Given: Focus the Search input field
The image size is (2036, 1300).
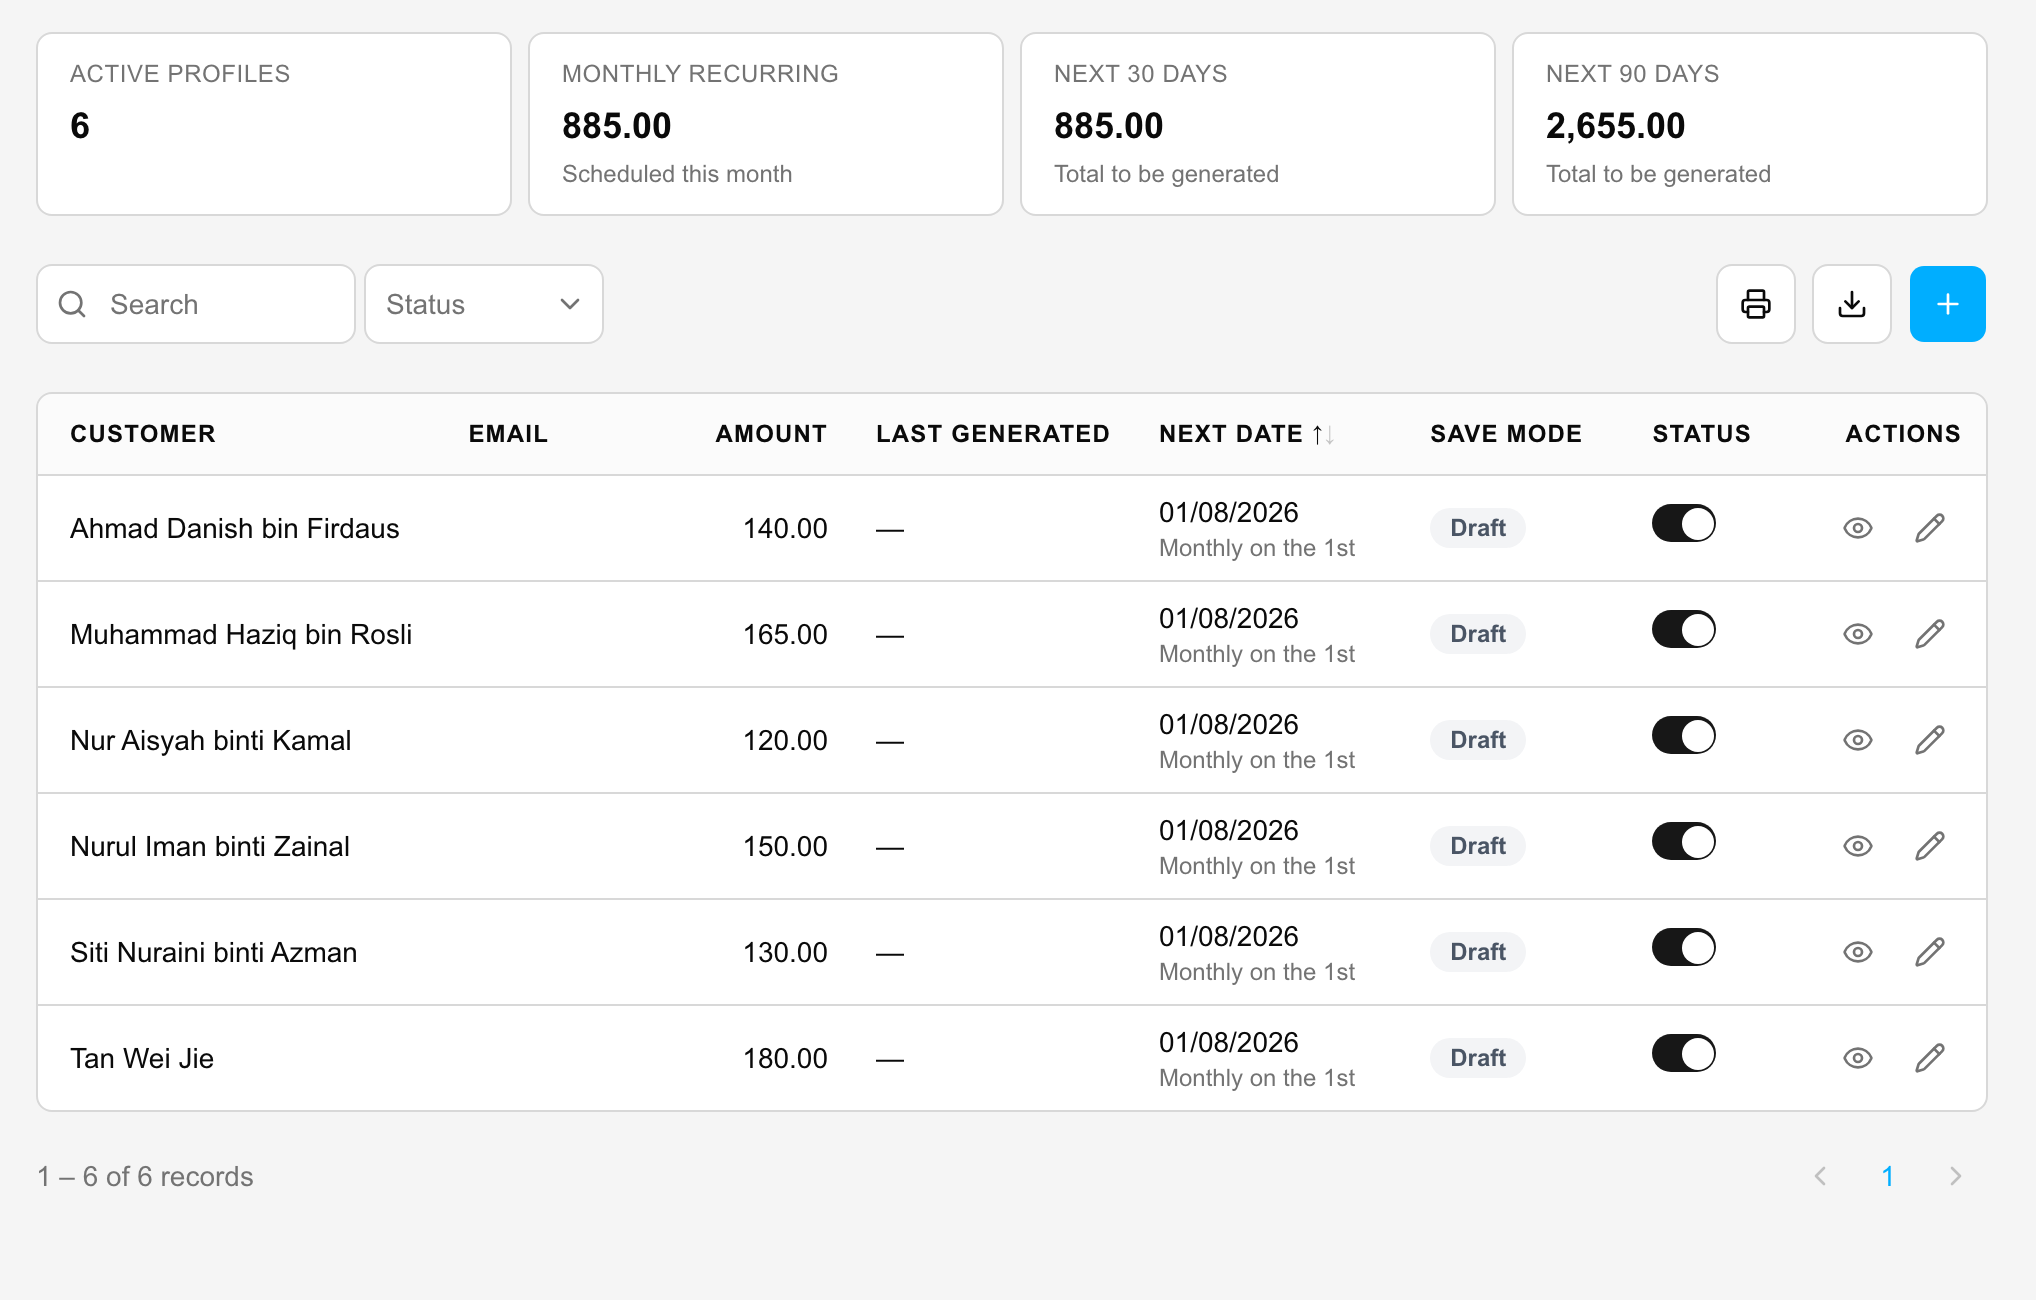Looking at the screenshot, I should click(x=196, y=304).
